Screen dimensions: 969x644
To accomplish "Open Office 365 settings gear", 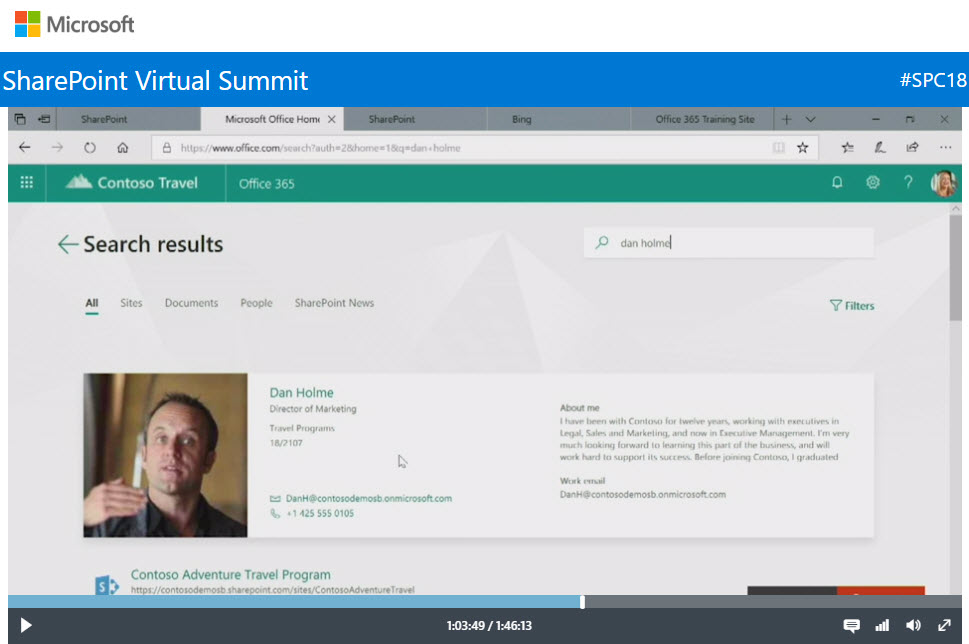I will pyautogui.click(x=873, y=182).
